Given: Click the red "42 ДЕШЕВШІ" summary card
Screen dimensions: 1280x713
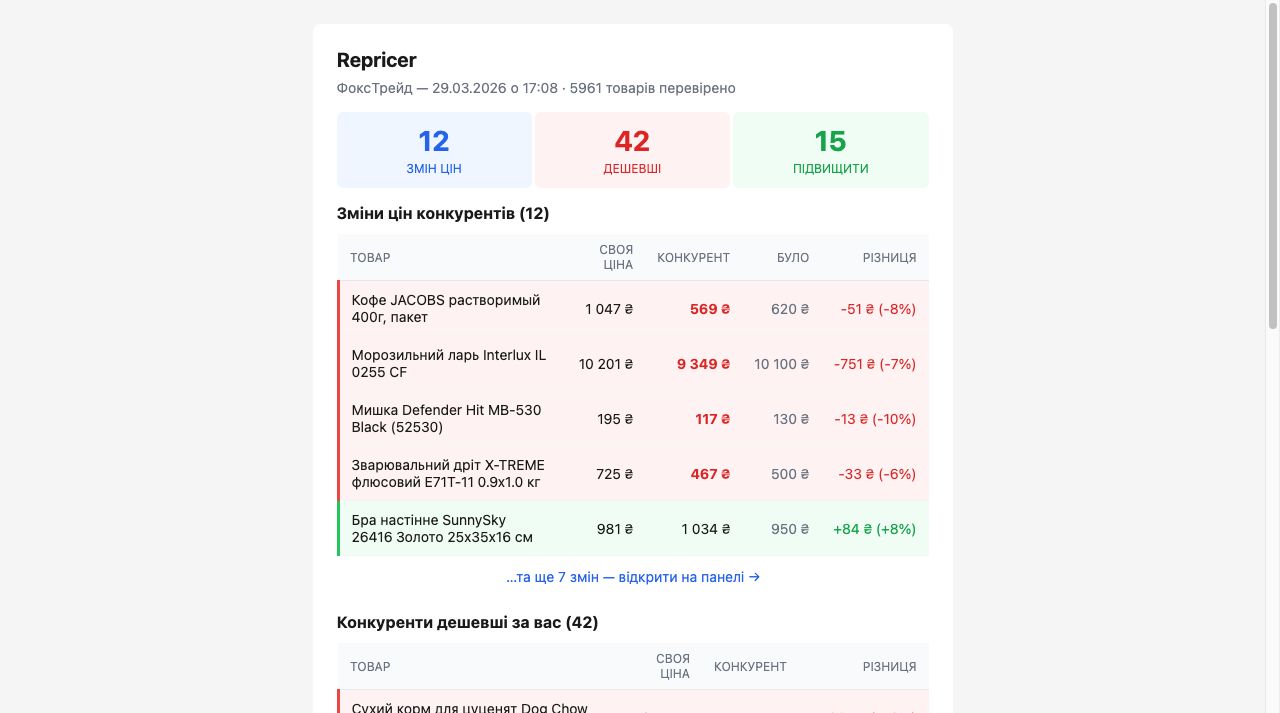Looking at the screenshot, I should [632, 149].
